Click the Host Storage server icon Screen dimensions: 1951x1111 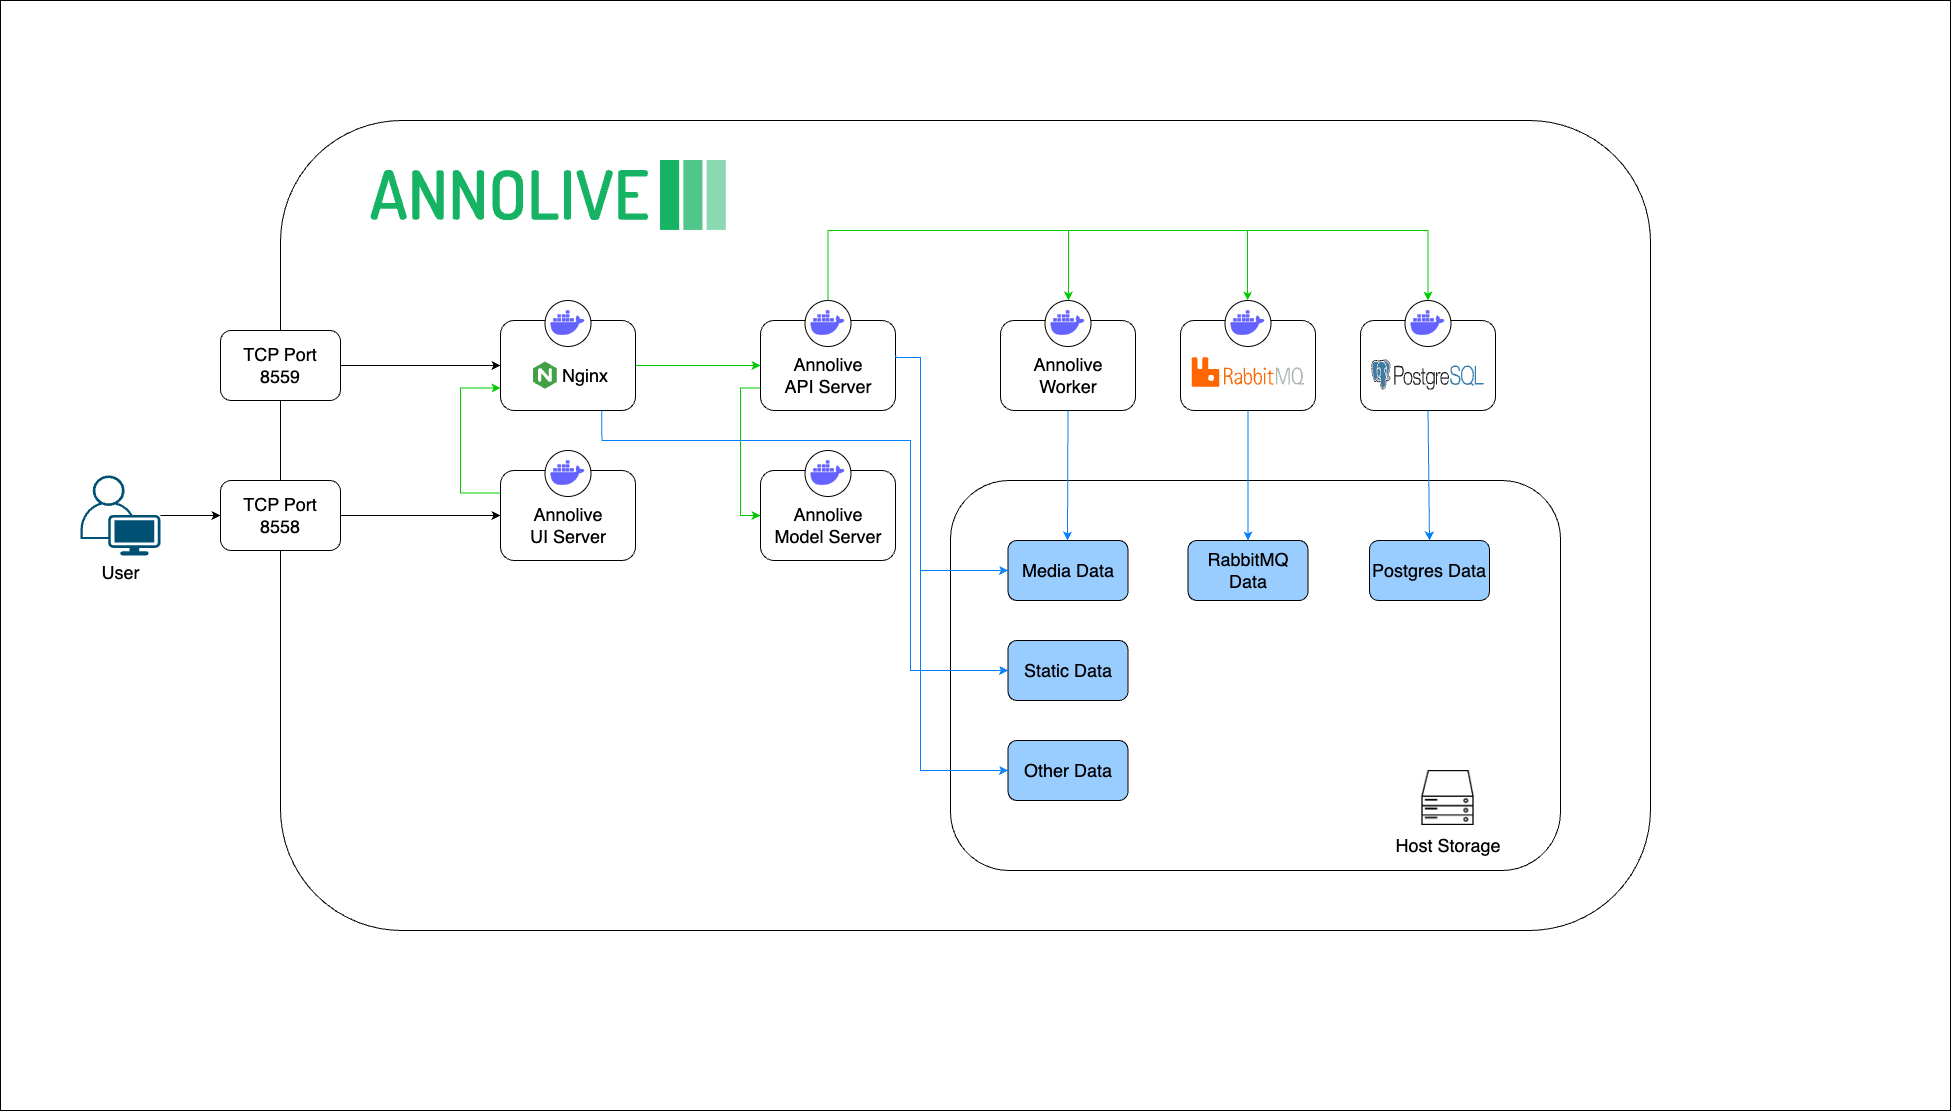[x=1448, y=798]
